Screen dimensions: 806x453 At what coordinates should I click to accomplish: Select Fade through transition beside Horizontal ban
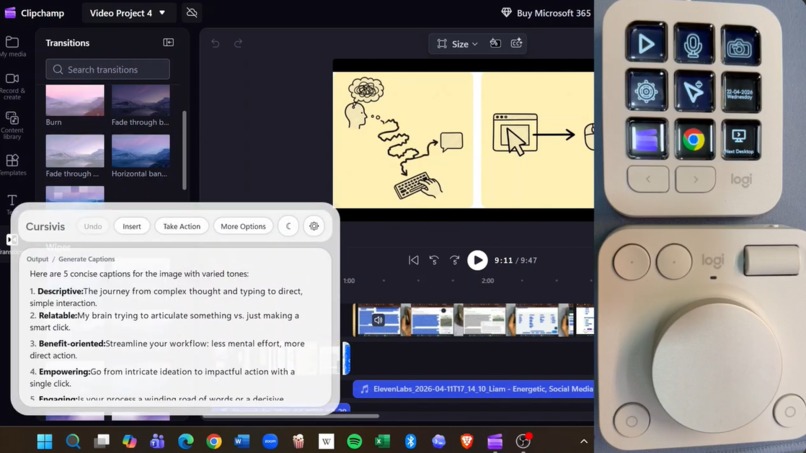click(75, 151)
